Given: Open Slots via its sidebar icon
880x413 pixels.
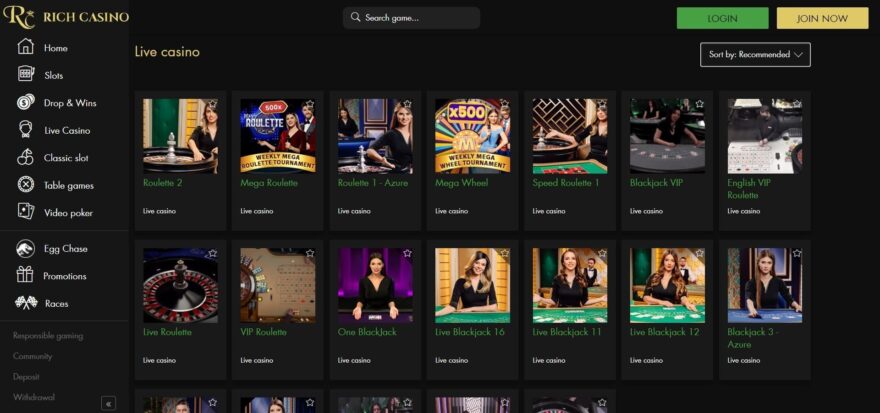Looking at the screenshot, I should [26, 75].
